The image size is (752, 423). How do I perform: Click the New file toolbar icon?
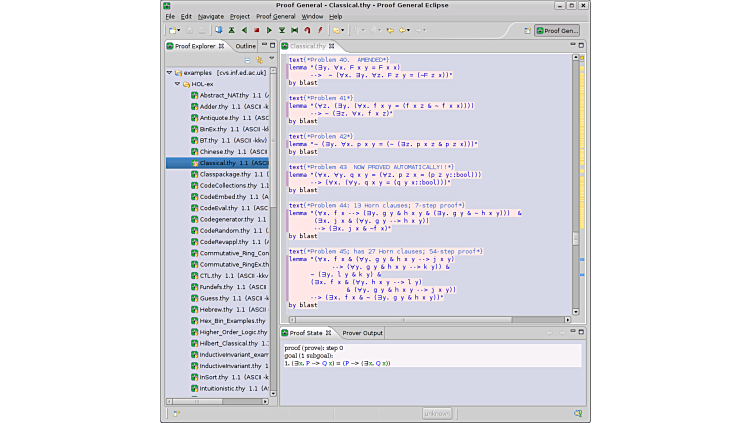point(171,30)
